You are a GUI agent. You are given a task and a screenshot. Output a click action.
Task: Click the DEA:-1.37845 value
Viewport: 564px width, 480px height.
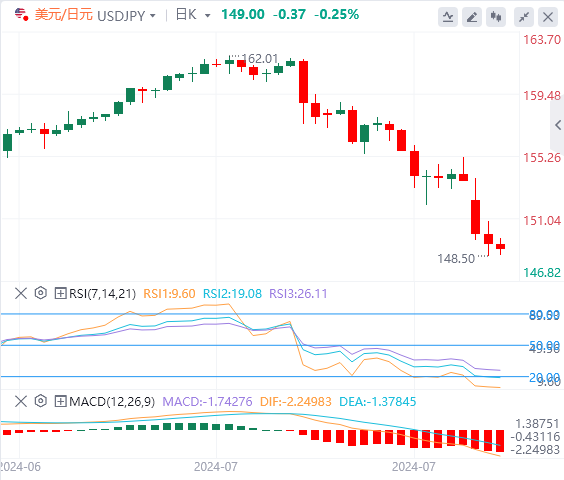[378, 401]
